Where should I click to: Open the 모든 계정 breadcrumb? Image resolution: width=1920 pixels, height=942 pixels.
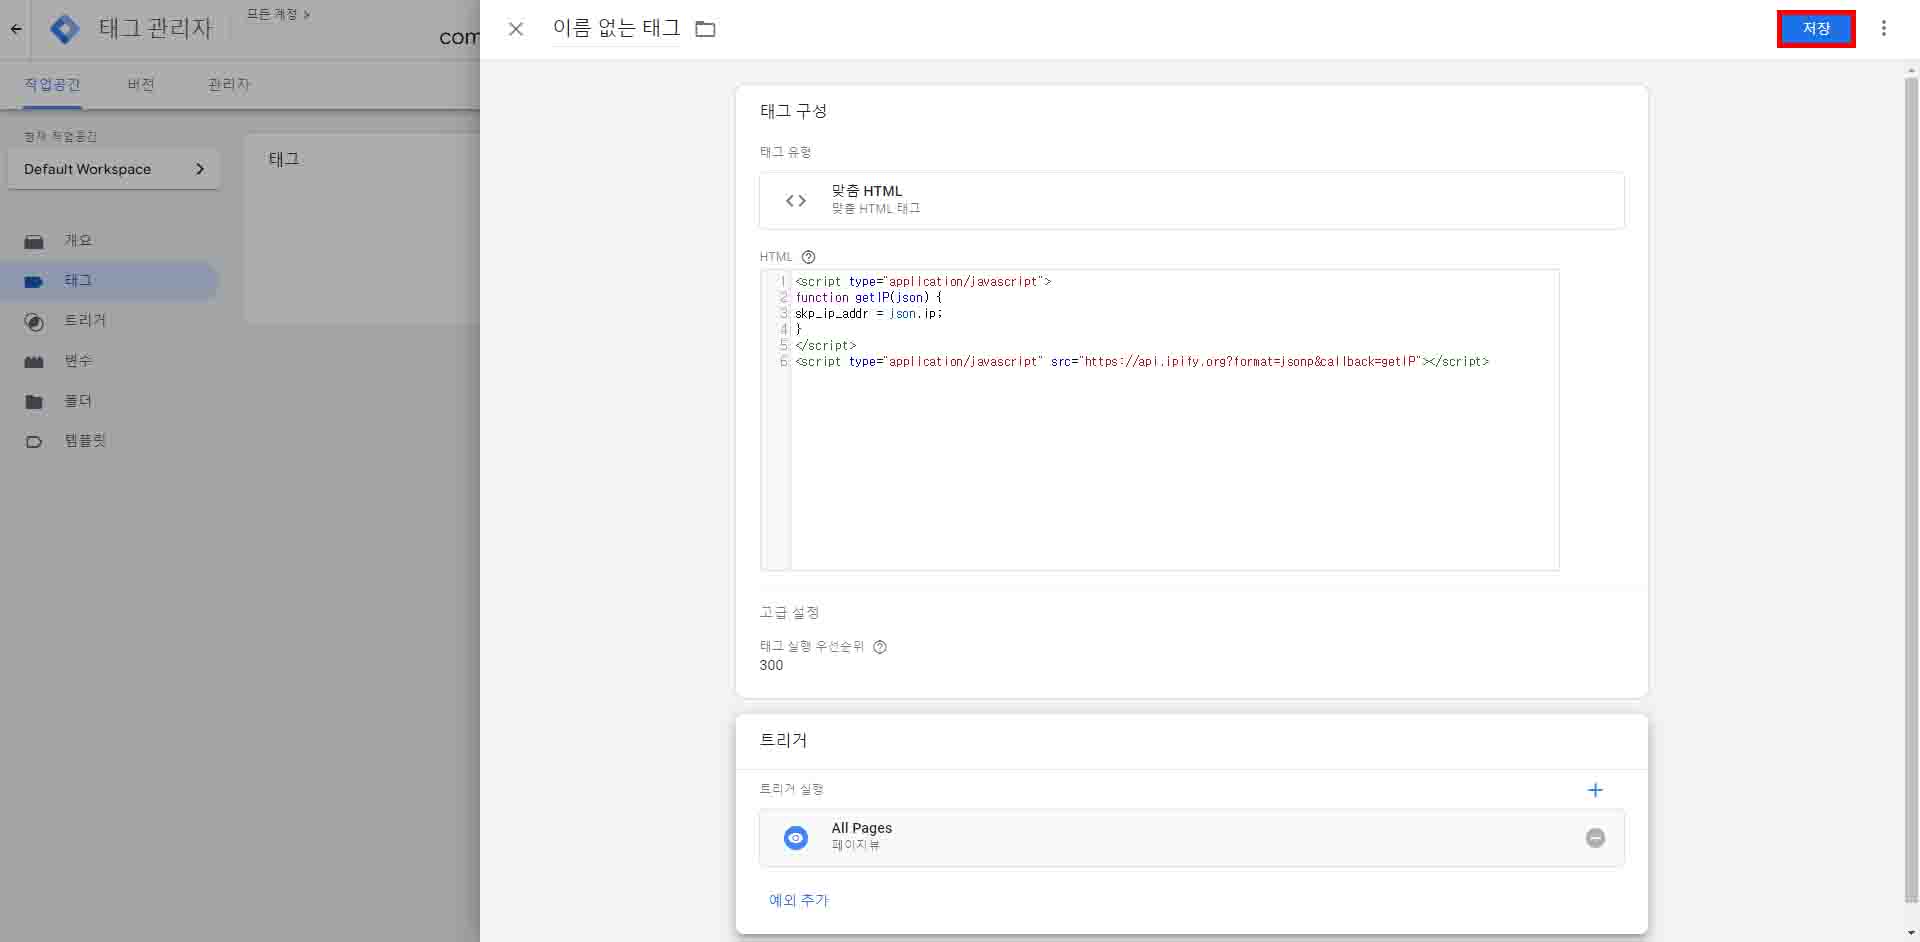278,14
